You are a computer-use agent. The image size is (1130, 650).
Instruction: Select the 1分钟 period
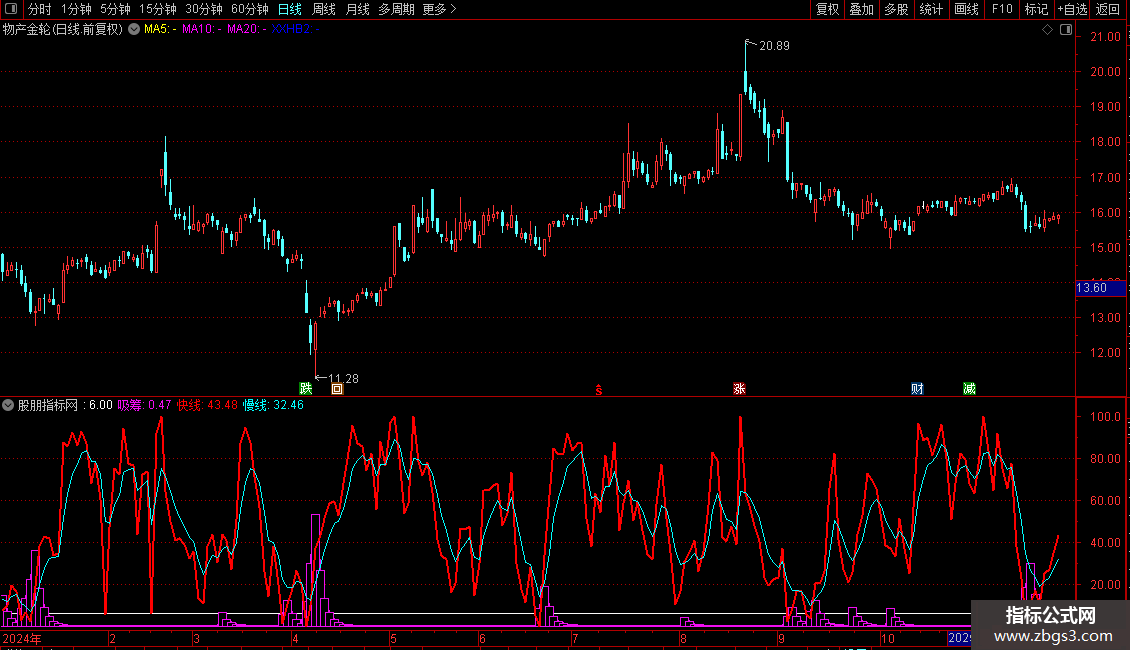[76, 9]
